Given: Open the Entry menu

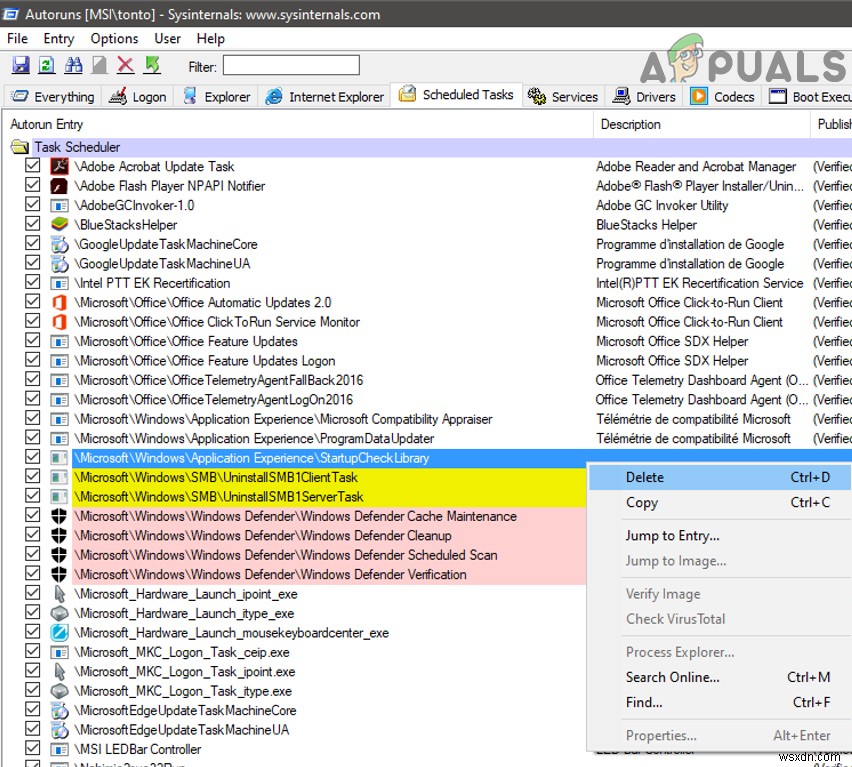Looking at the screenshot, I should point(58,38).
